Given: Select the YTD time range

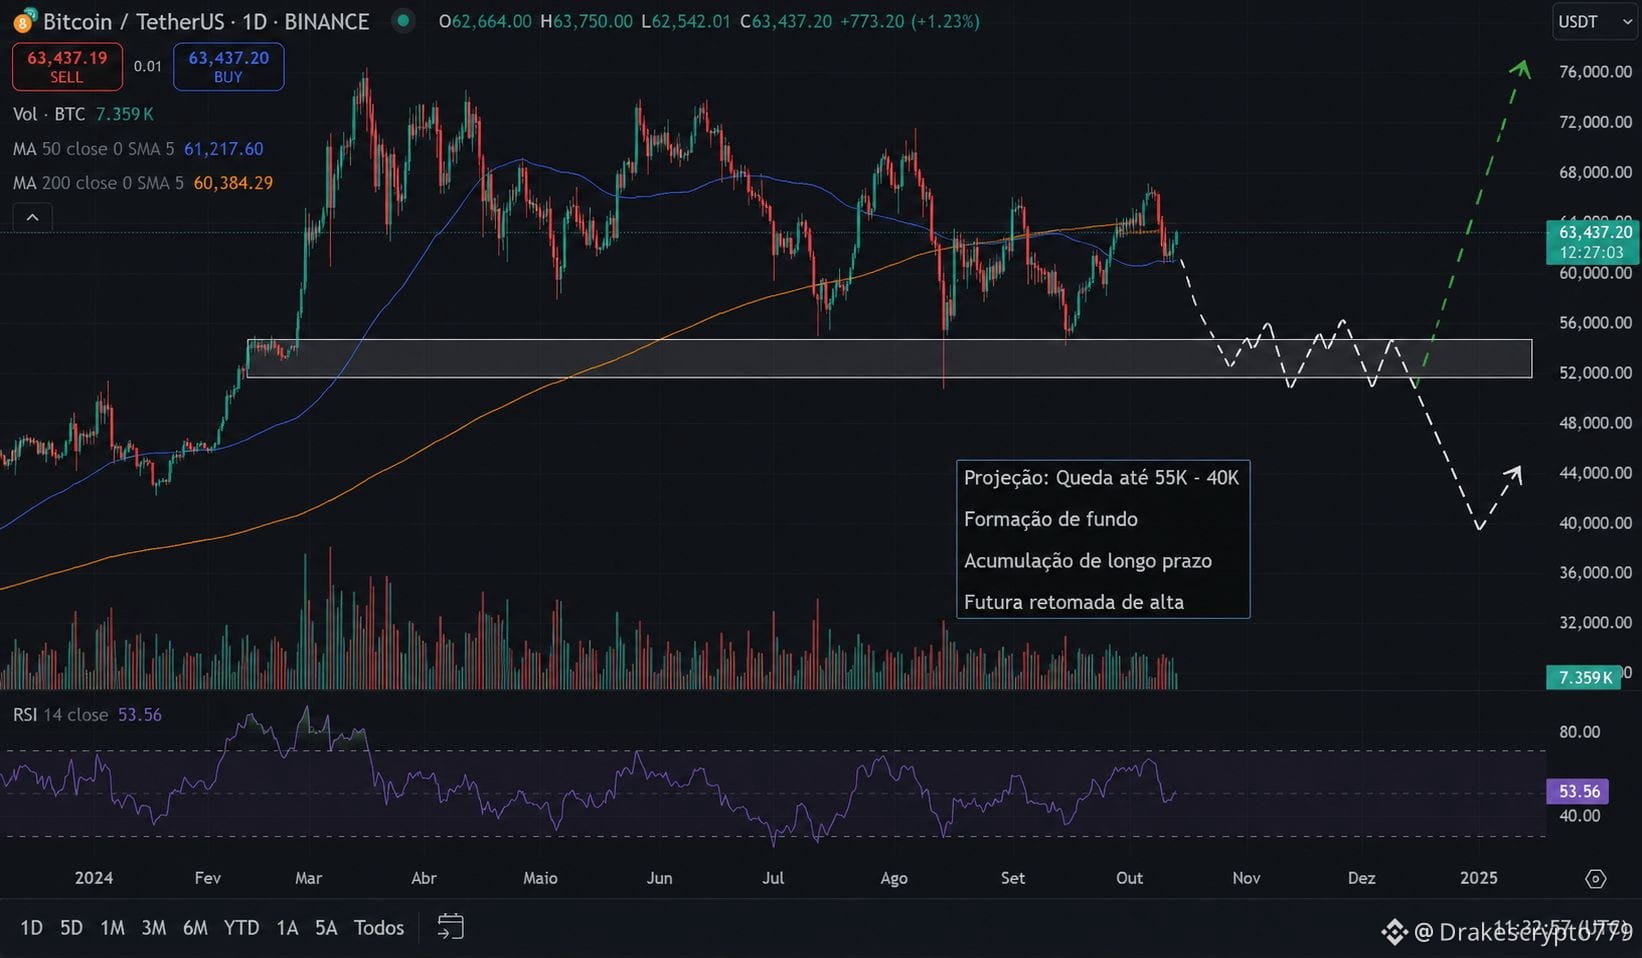Looking at the screenshot, I should 241,928.
